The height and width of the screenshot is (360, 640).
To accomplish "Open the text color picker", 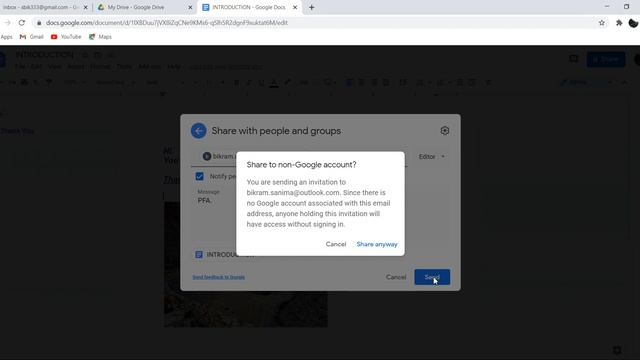I will (274, 83).
